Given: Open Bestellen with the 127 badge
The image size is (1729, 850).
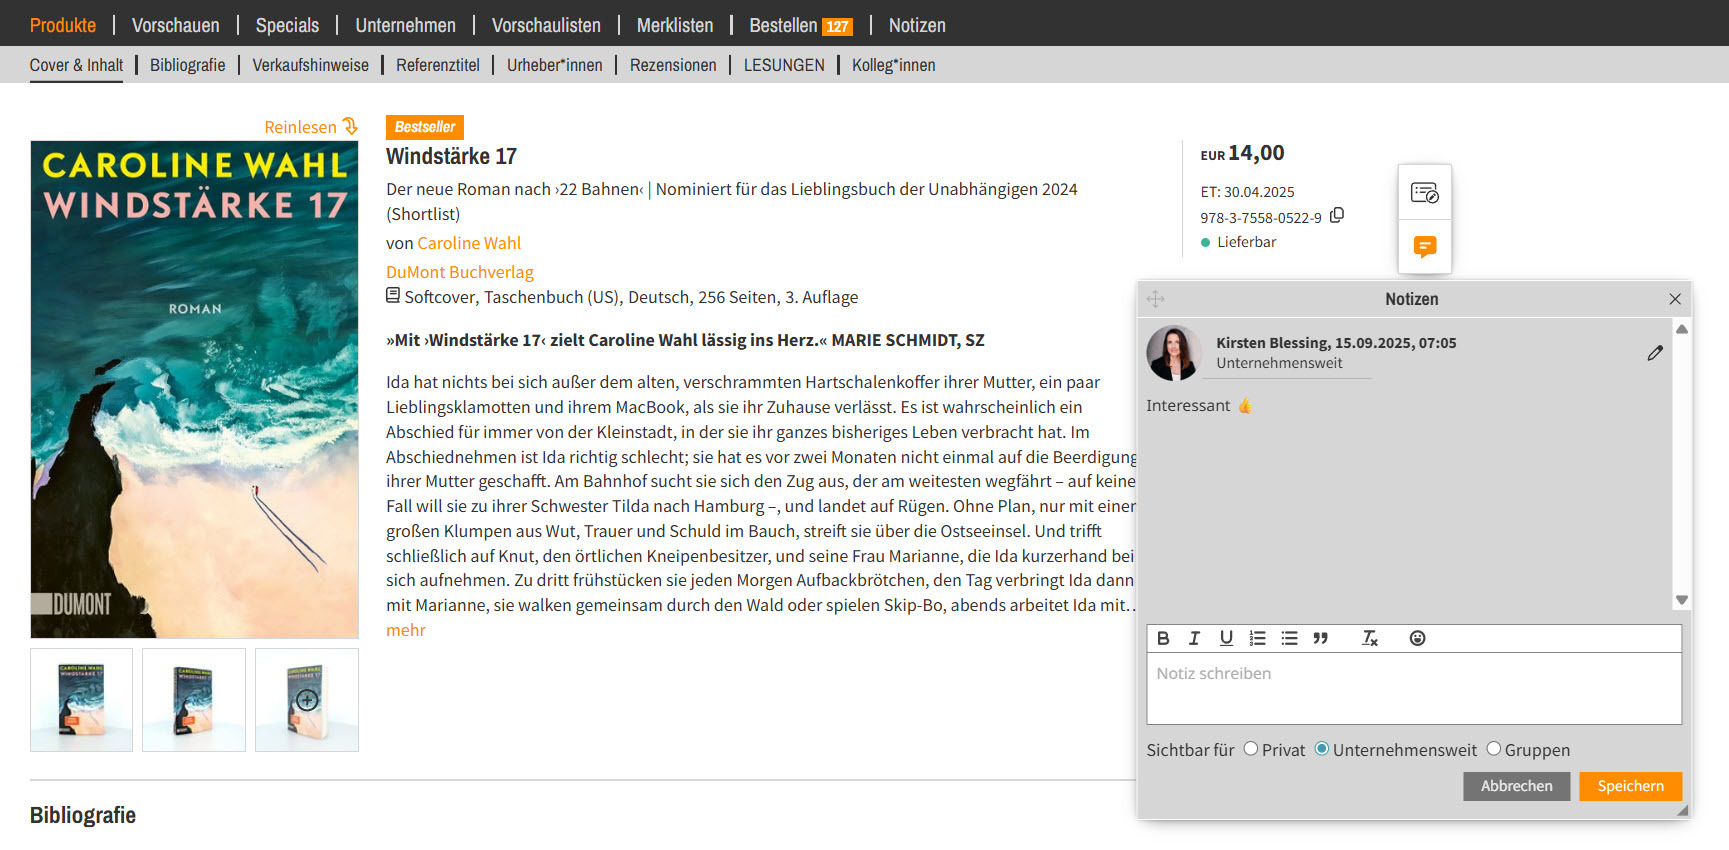Looking at the screenshot, I should (801, 25).
